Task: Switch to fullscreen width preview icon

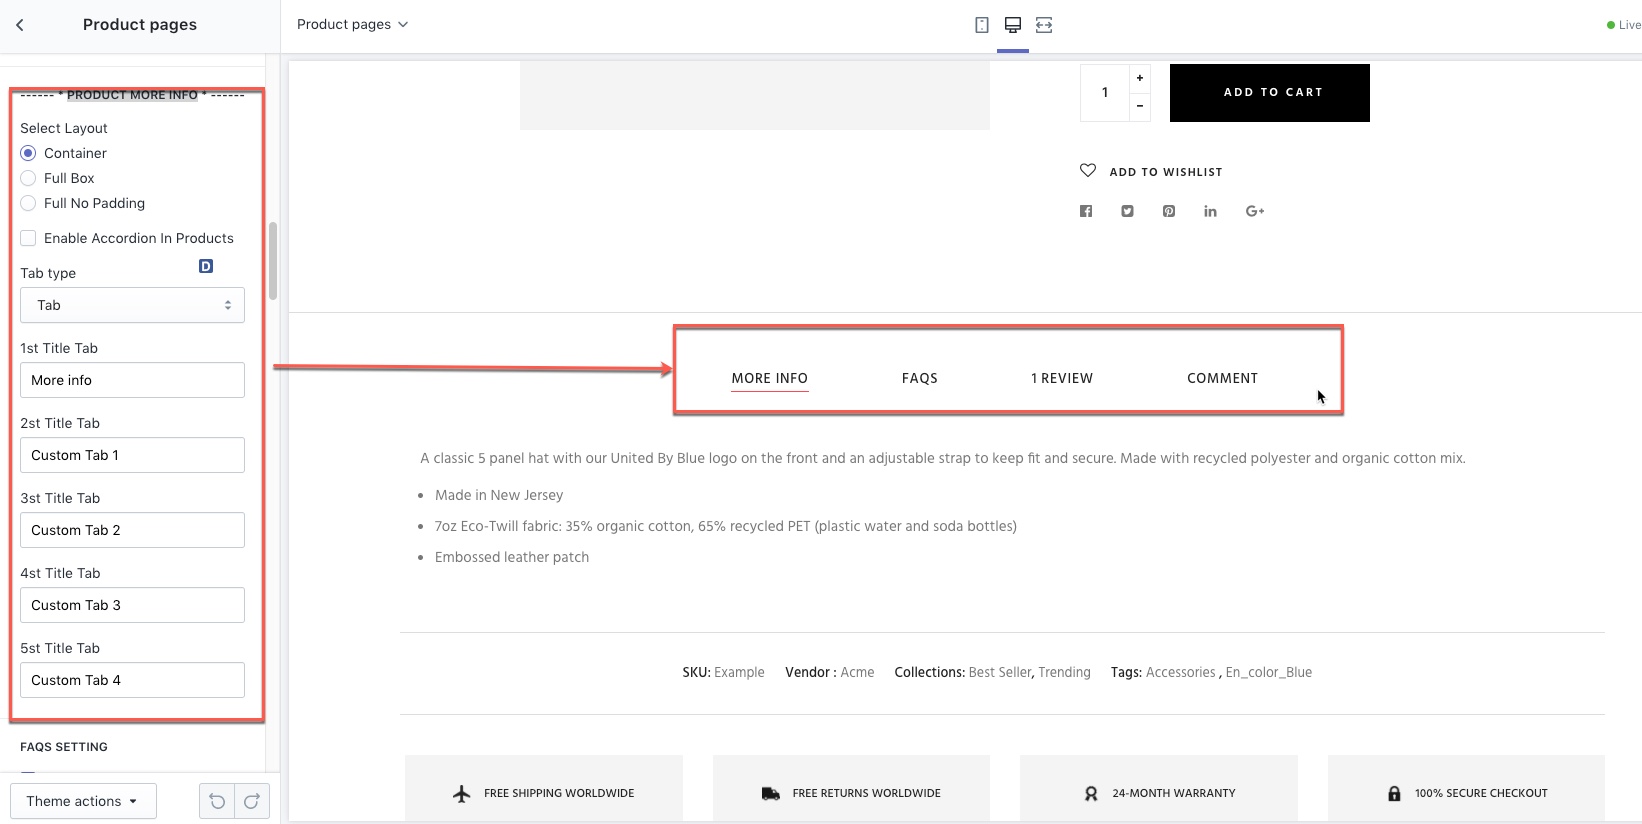Action: point(1044,25)
